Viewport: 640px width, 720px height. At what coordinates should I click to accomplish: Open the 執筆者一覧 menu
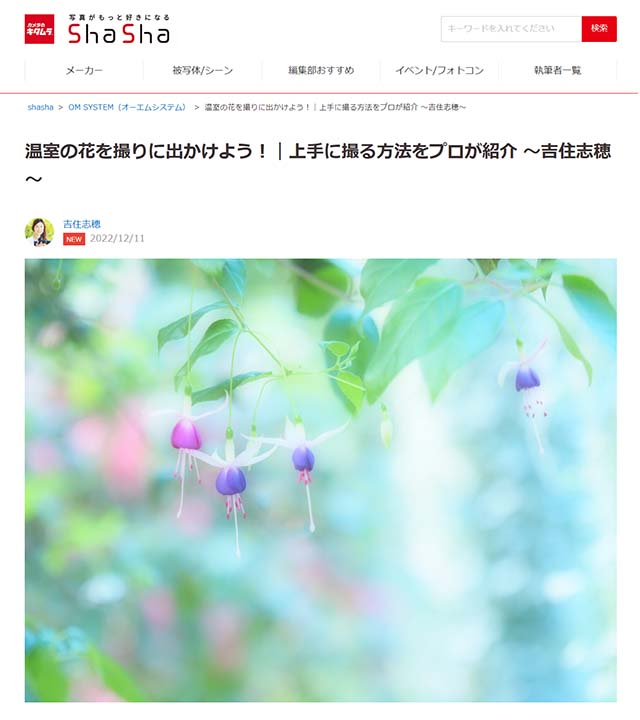click(x=557, y=70)
